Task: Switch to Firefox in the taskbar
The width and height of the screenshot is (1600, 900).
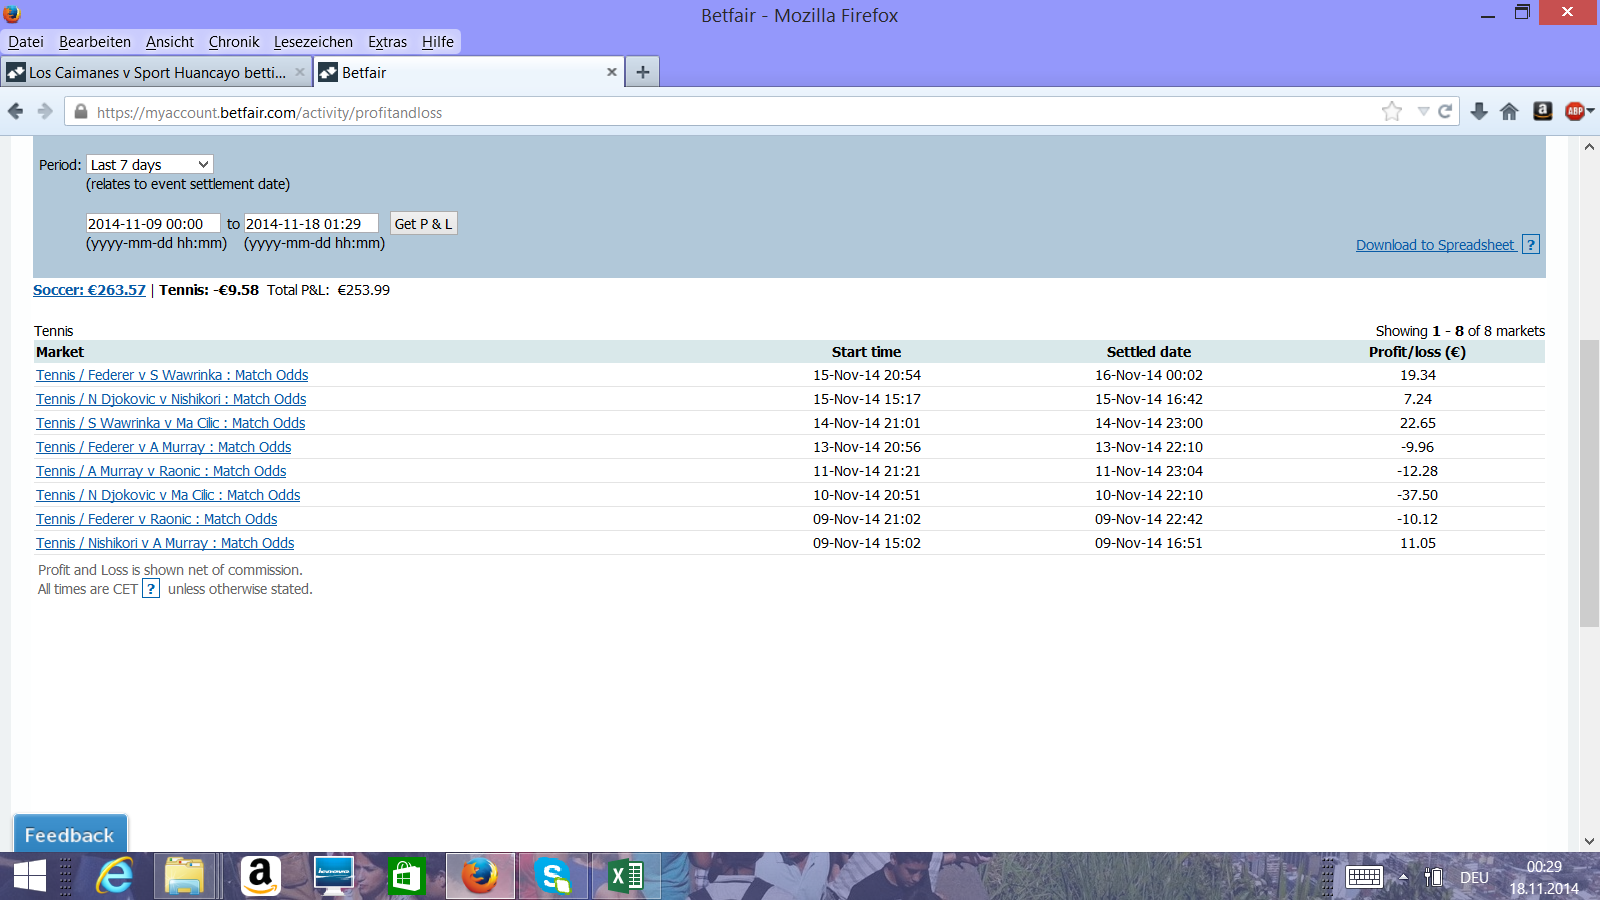Action: coord(480,877)
